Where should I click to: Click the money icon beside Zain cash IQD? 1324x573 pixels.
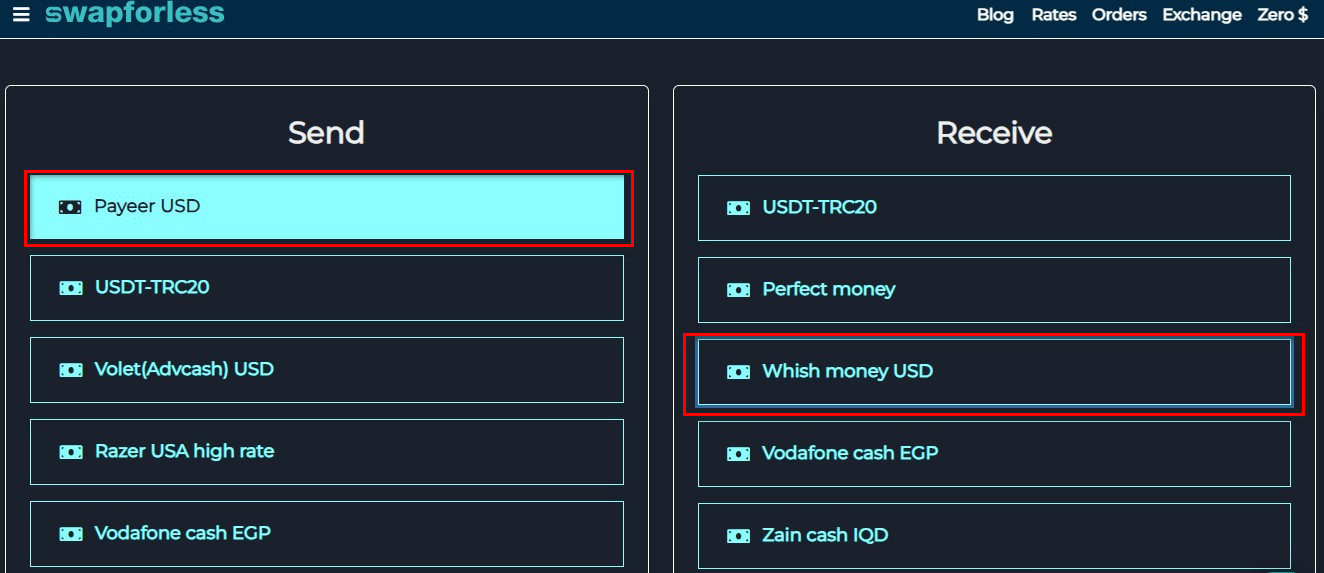pyautogui.click(x=738, y=536)
